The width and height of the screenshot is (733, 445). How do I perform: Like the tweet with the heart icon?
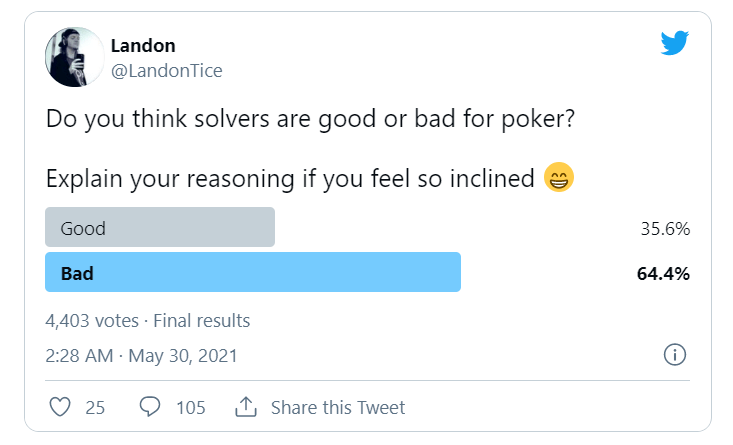coord(60,407)
